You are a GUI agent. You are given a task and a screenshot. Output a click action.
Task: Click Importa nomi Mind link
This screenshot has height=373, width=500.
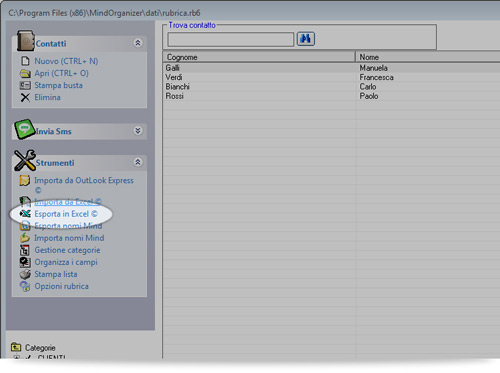tap(69, 238)
